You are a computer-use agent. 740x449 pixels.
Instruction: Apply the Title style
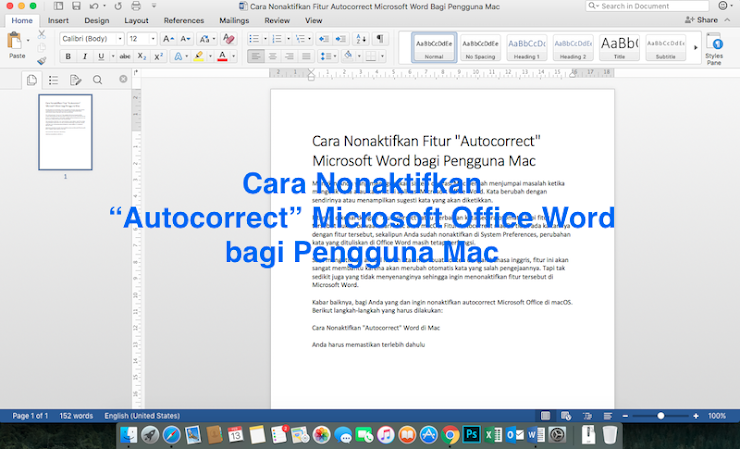(x=619, y=47)
